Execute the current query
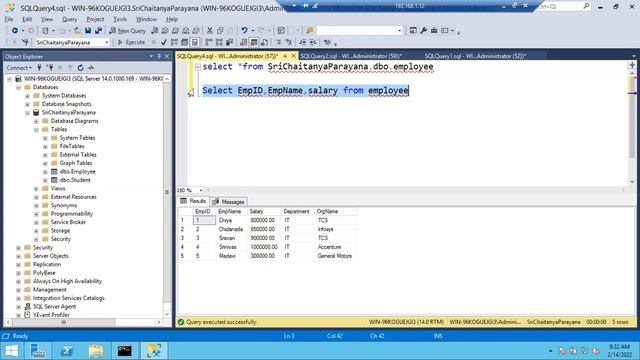The width and height of the screenshot is (640, 360). [131, 42]
